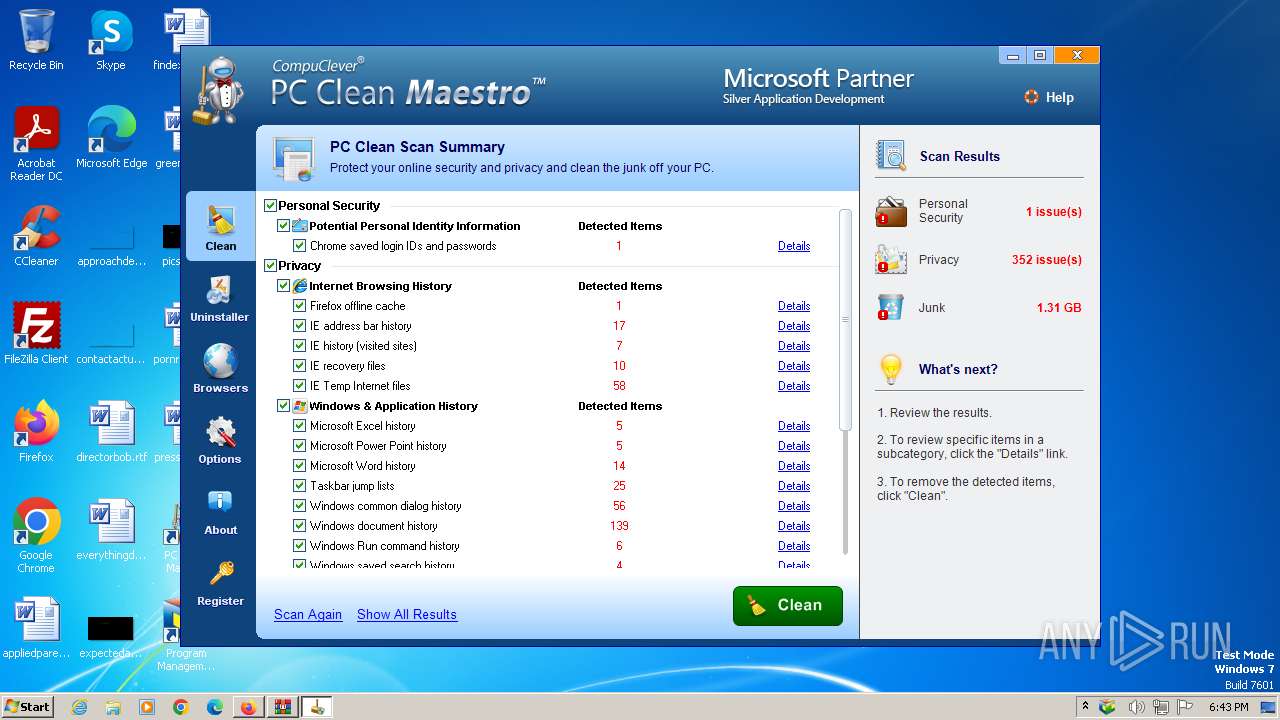
Task: Open the Register section
Action: (x=220, y=582)
